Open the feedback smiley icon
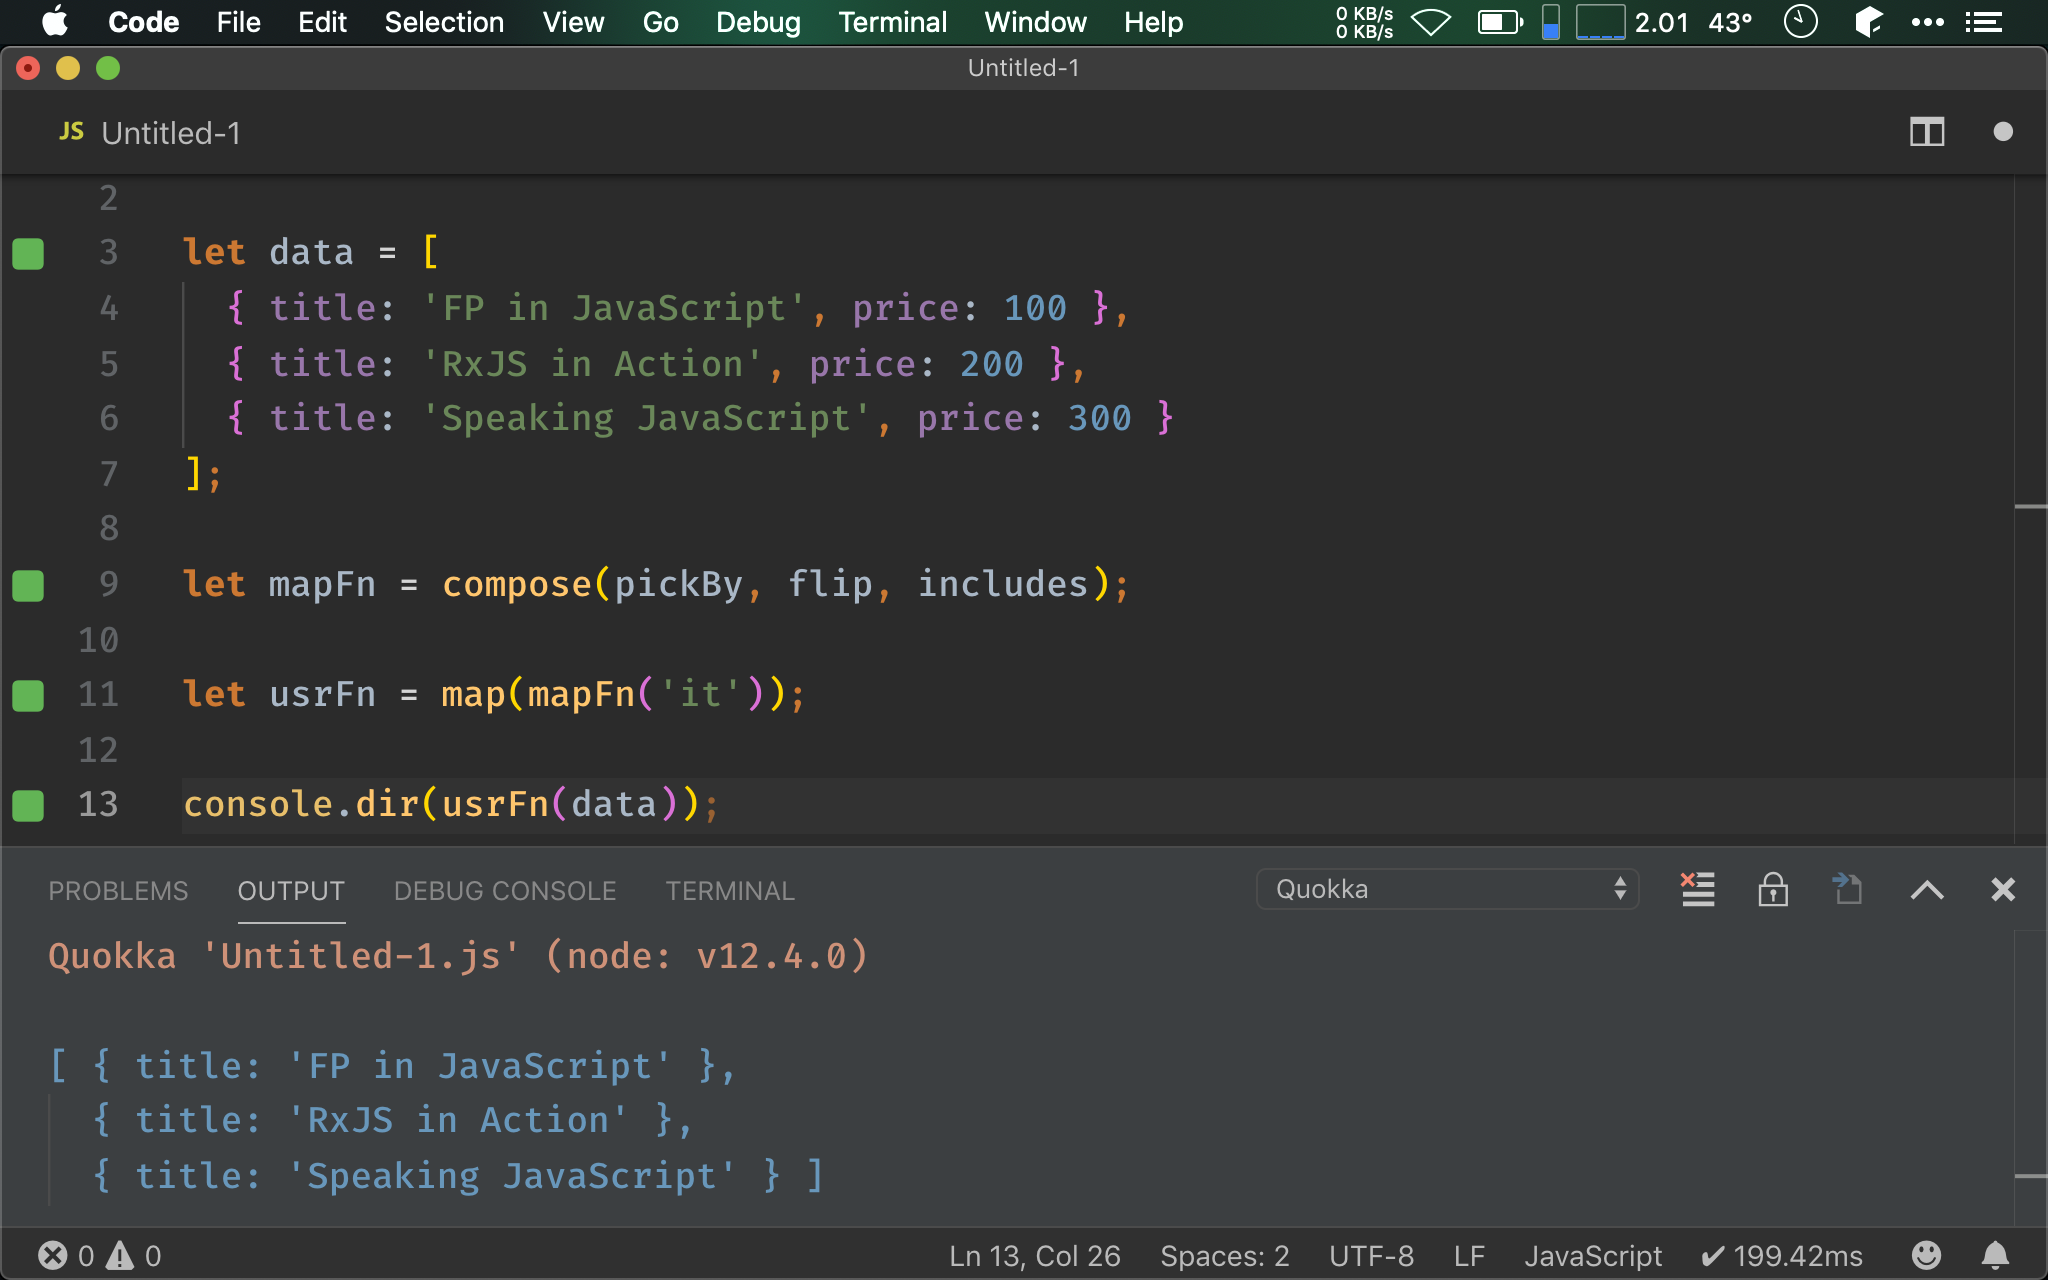Image resolution: width=2048 pixels, height=1280 pixels. pyautogui.click(x=1926, y=1255)
